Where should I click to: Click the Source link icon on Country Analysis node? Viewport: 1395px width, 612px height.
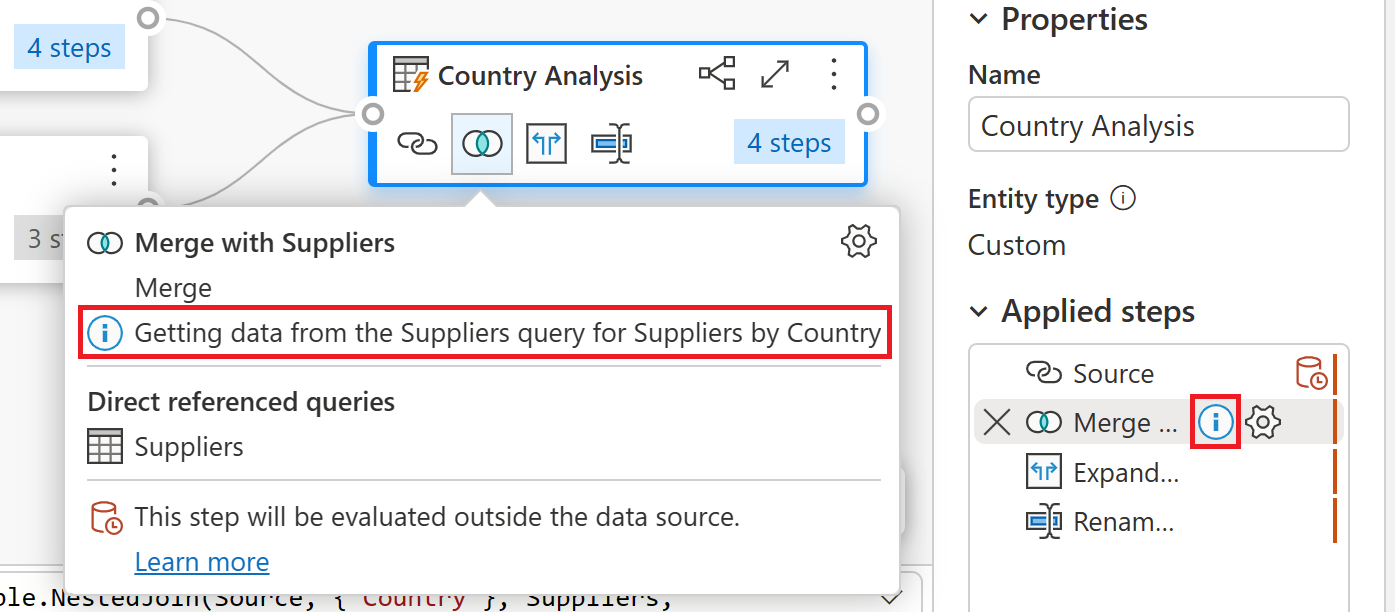(417, 143)
